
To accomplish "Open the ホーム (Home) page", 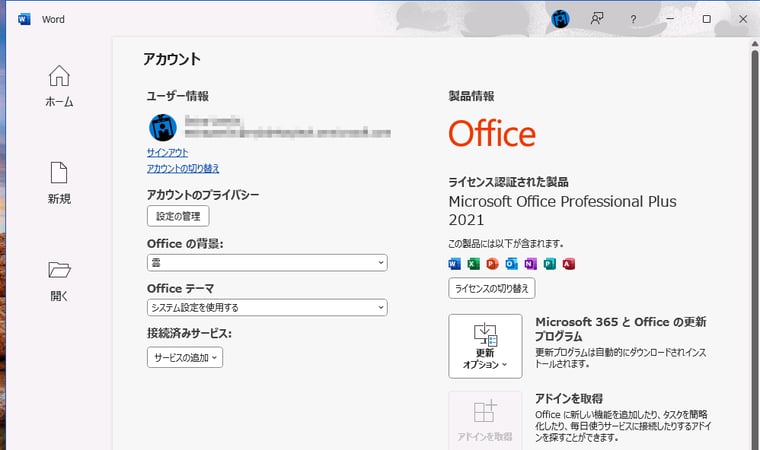I will click(59, 86).
